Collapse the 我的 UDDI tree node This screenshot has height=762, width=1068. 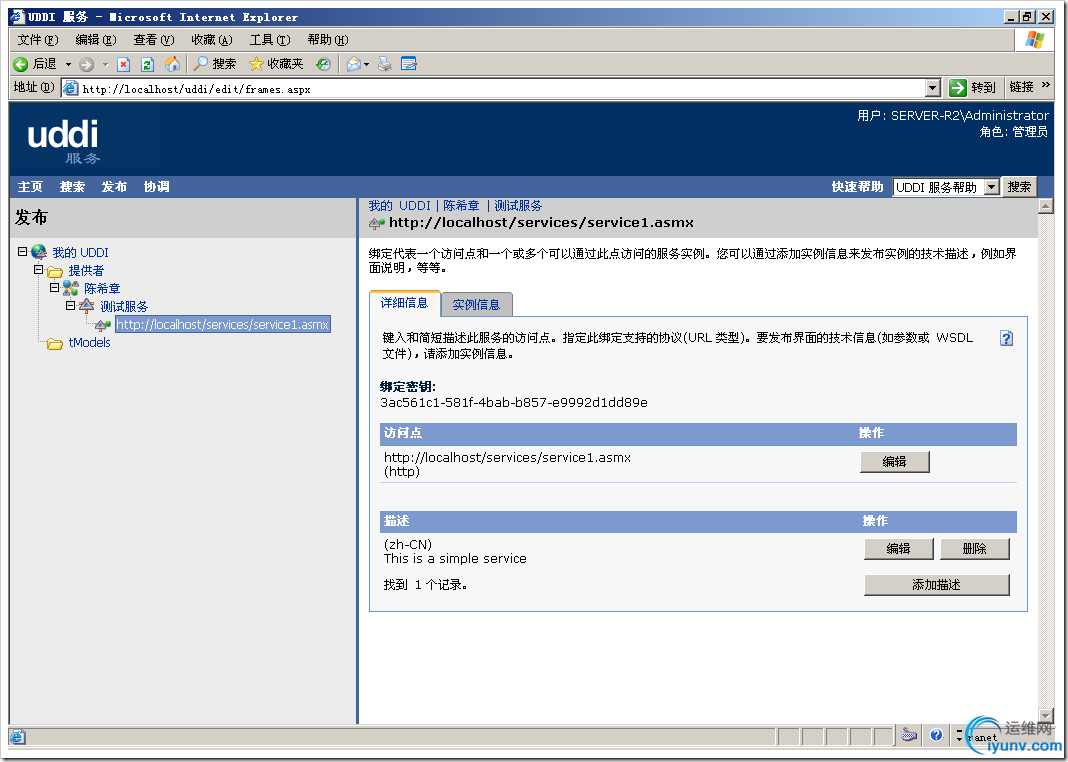click(x=22, y=251)
